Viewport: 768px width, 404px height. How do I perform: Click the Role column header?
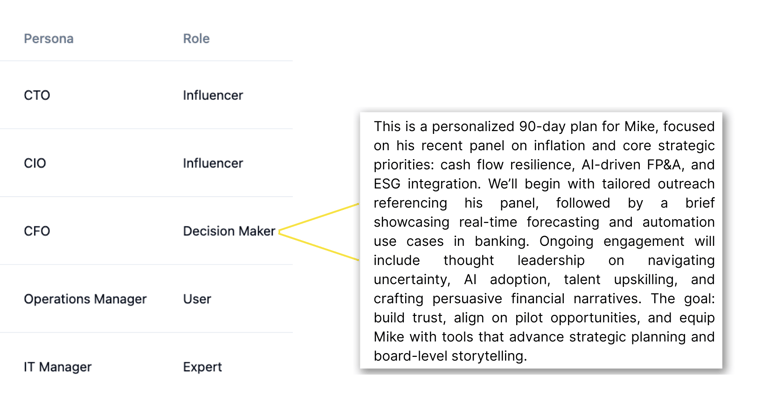(196, 39)
